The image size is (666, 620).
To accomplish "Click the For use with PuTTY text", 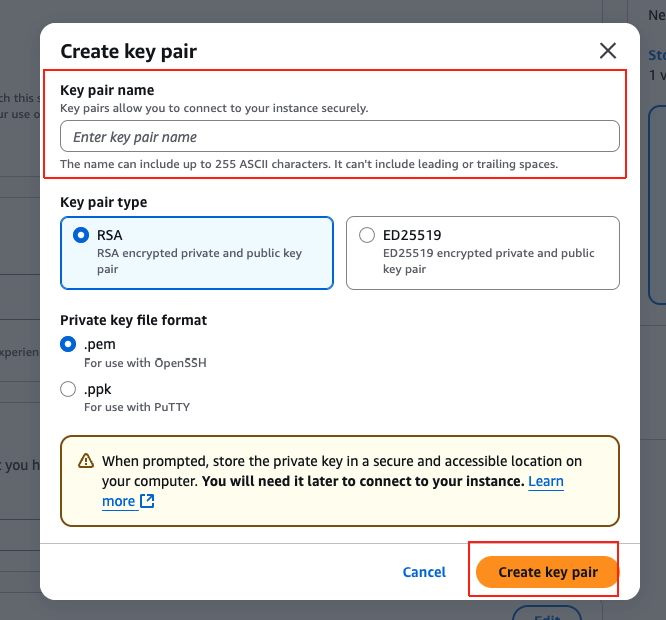I will pyautogui.click(x=136, y=407).
